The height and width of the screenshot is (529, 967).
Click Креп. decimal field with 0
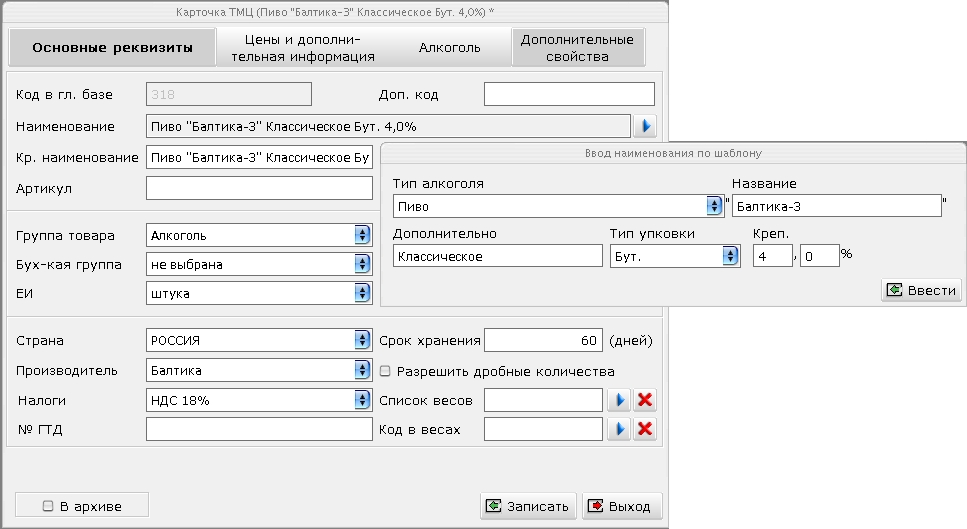tap(820, 256)
